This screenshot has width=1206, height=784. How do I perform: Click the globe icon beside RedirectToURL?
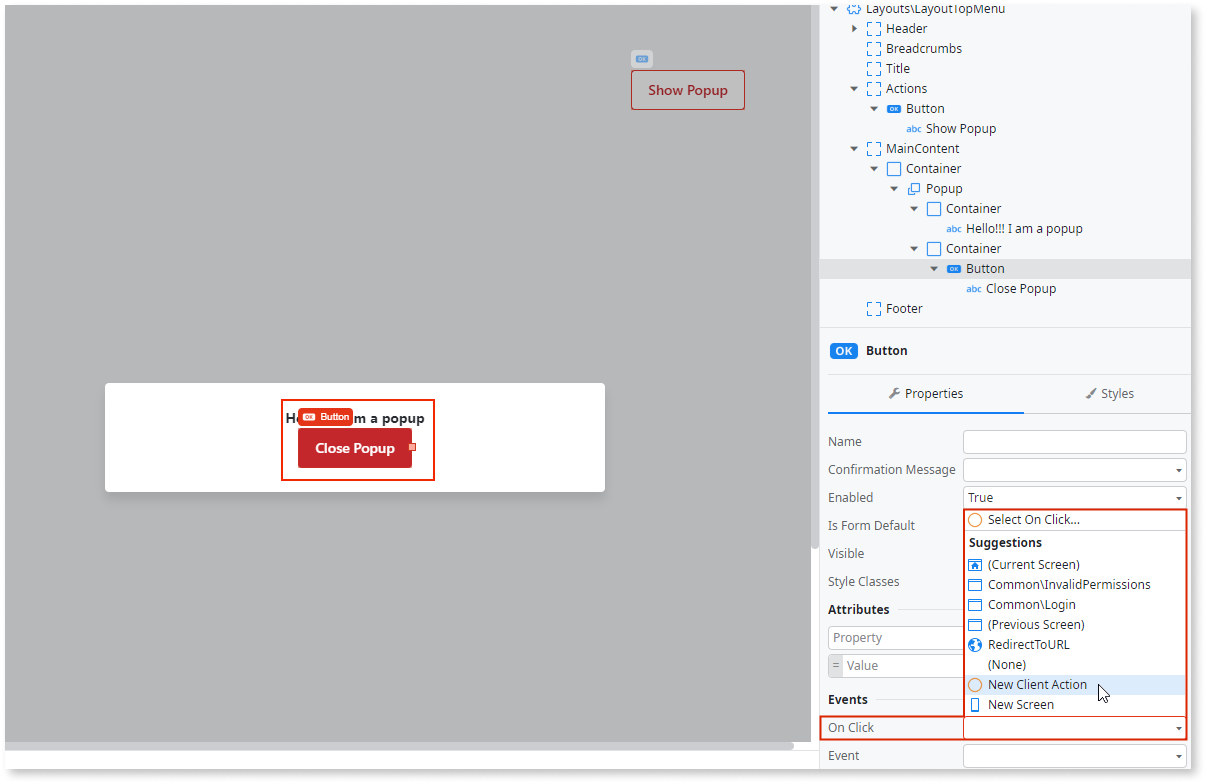pos(974,644)
